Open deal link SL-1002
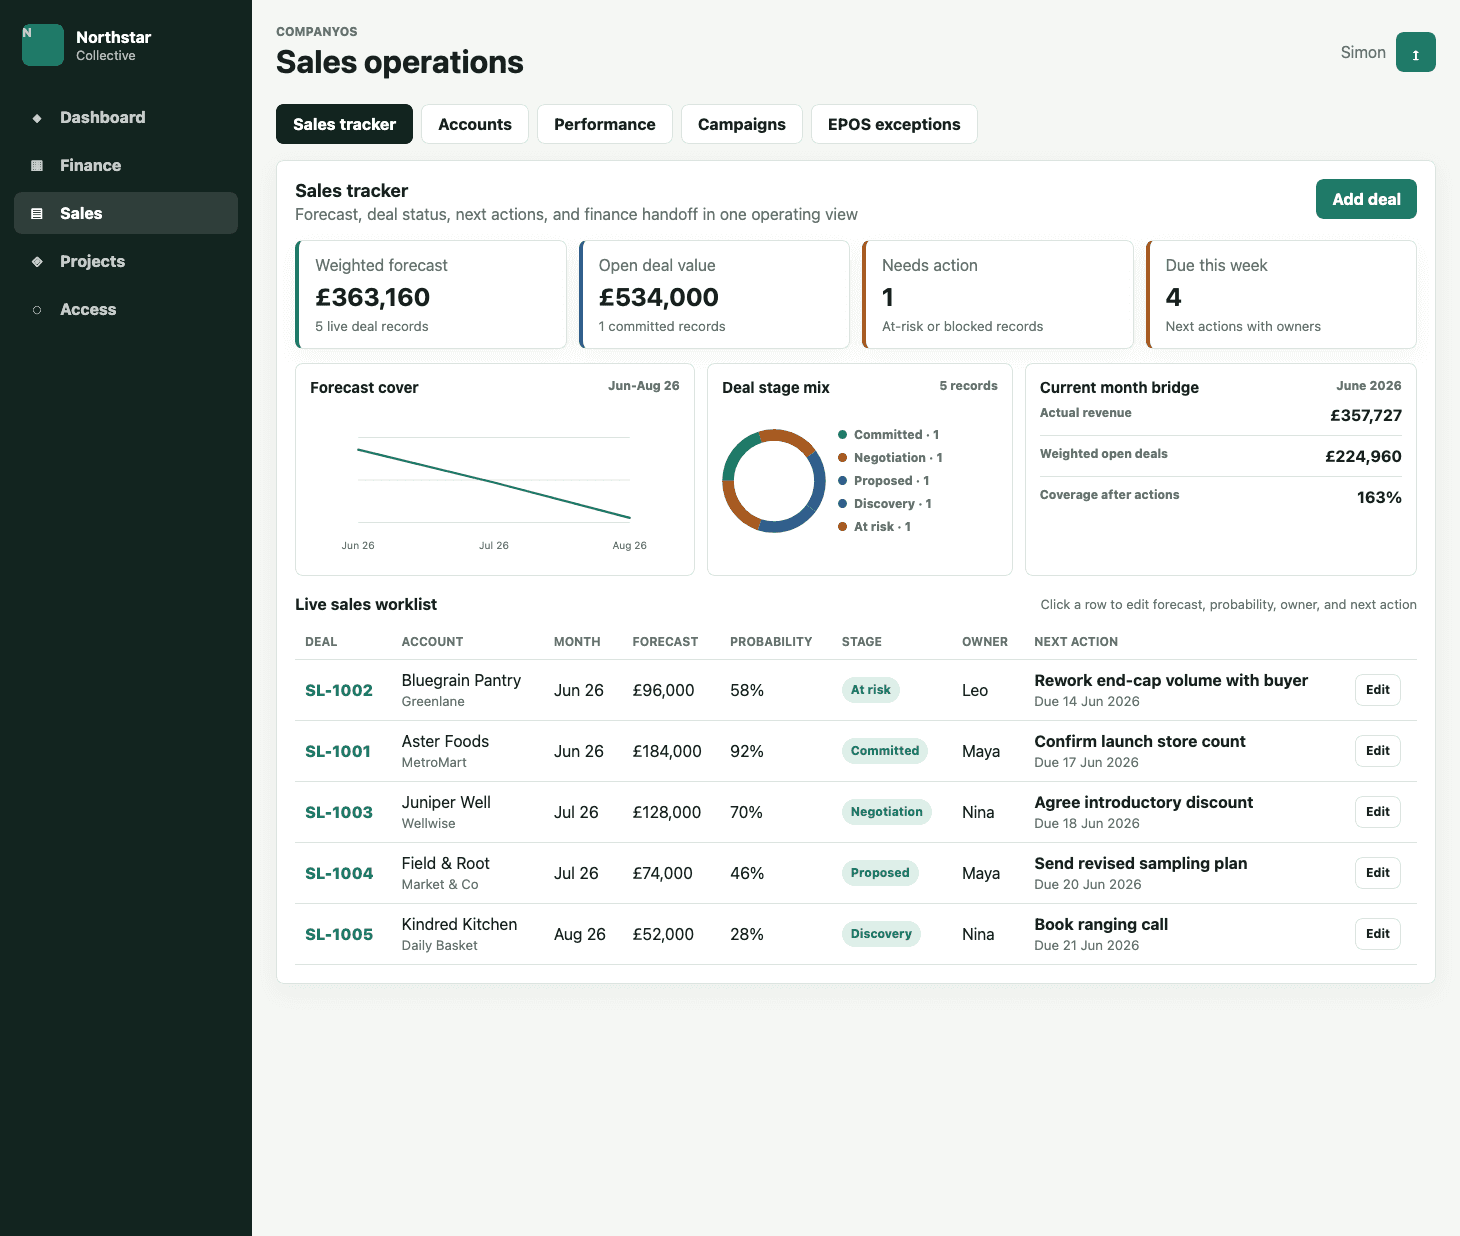This screenshot has width=1460, height=1236. pyautogui.click(x=339, y=690)
